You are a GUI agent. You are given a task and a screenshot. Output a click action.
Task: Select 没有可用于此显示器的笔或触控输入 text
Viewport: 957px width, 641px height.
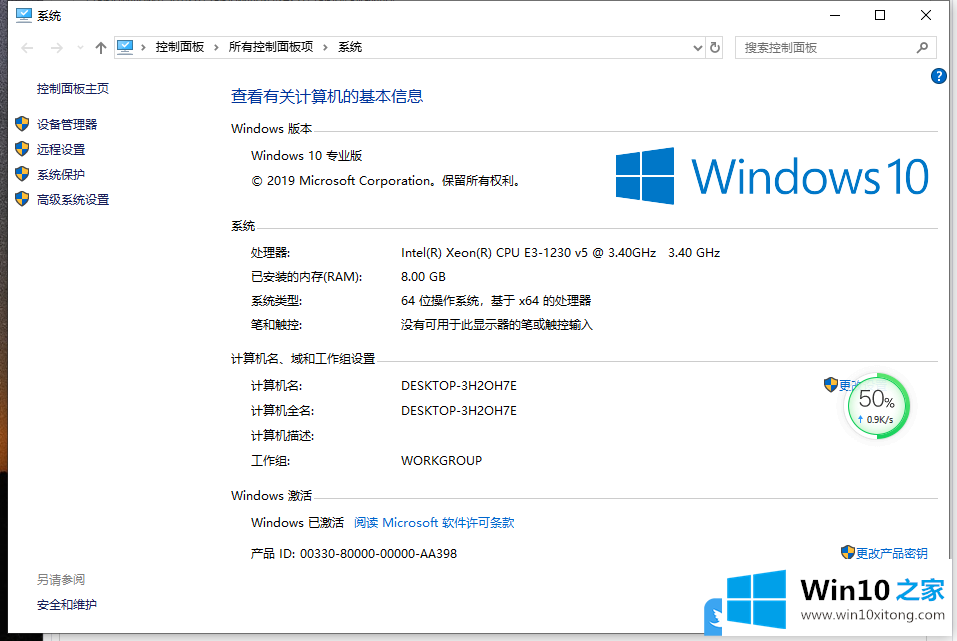click(x=496, y=325)
